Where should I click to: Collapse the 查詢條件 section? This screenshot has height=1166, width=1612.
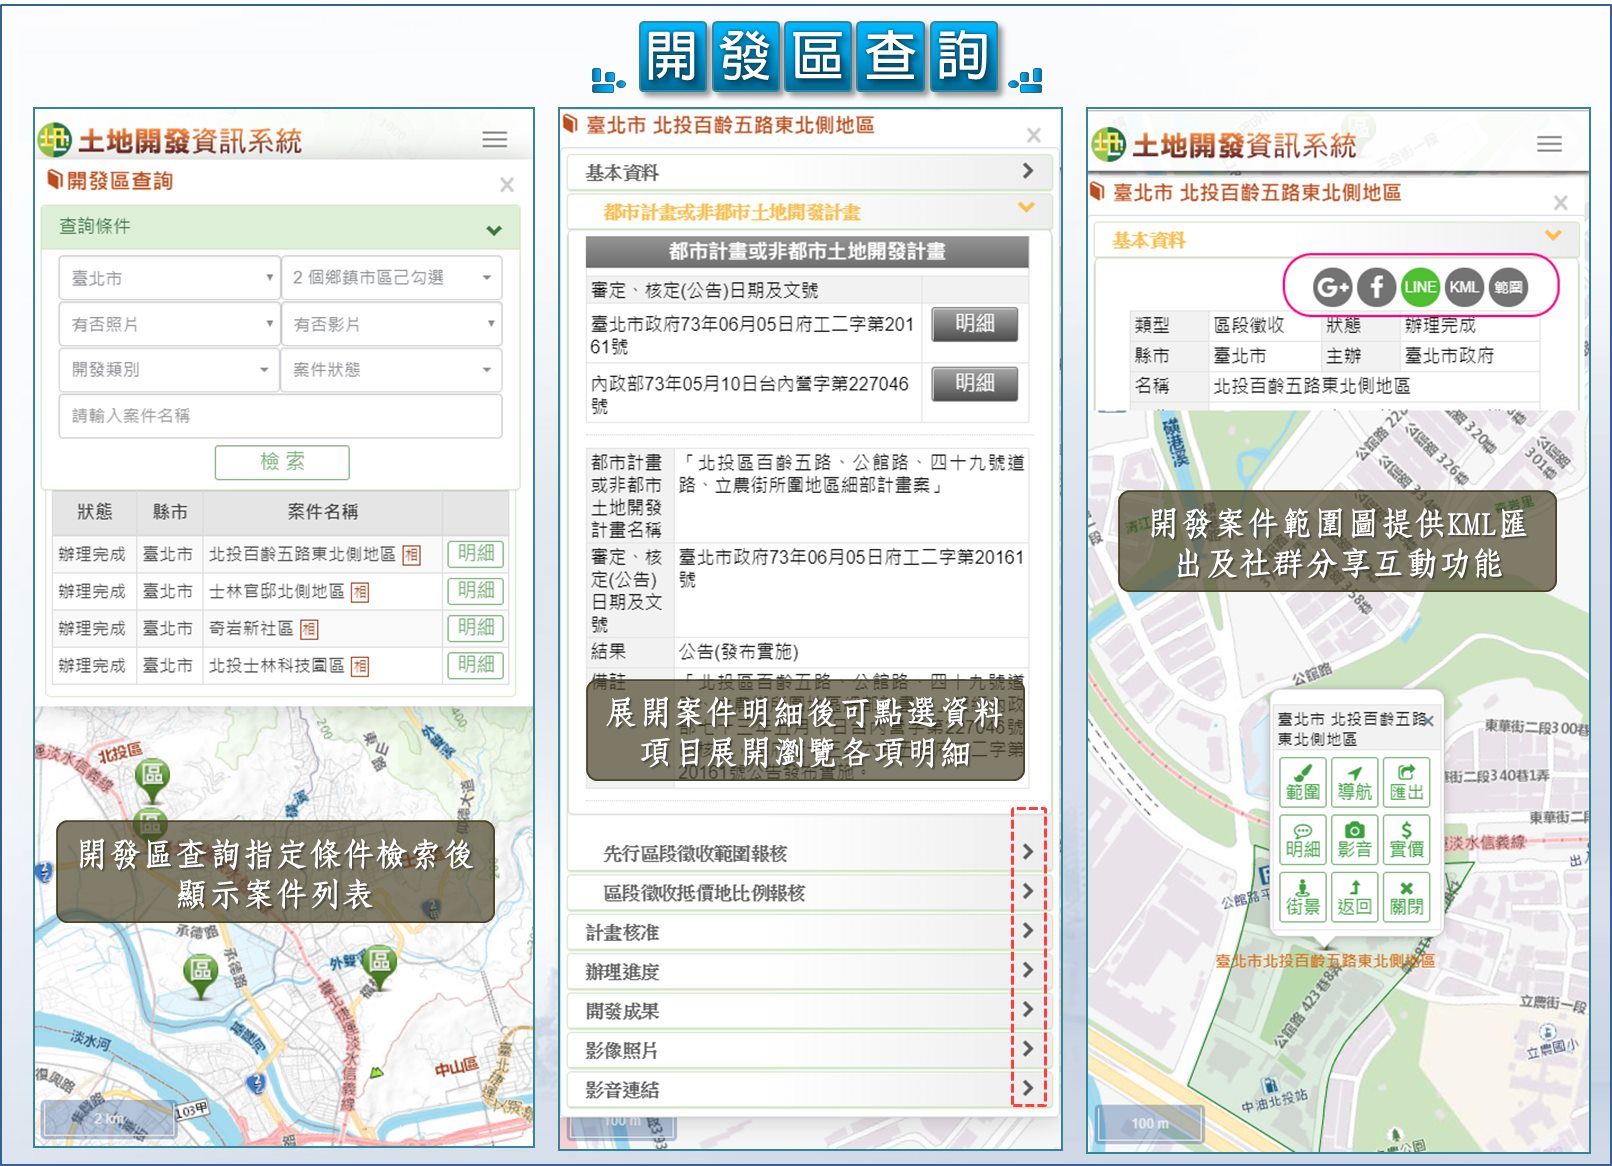pyautogui.click(x=493, y=230)
